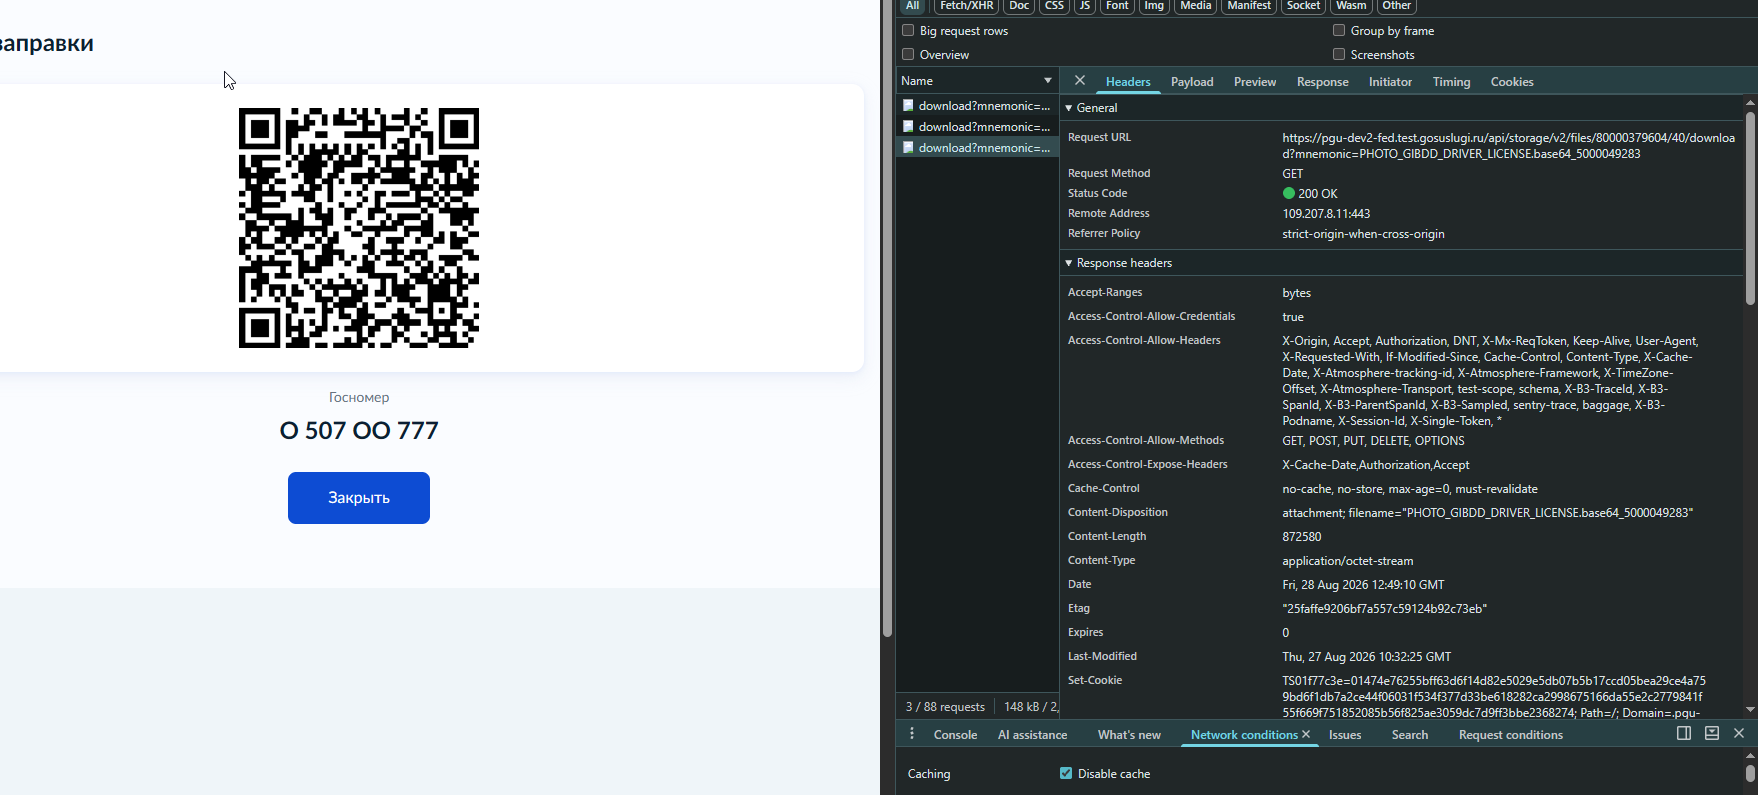Filter requests by Wasm type
This screenshot has height=795, width=1758.
tap(1351, 6)
